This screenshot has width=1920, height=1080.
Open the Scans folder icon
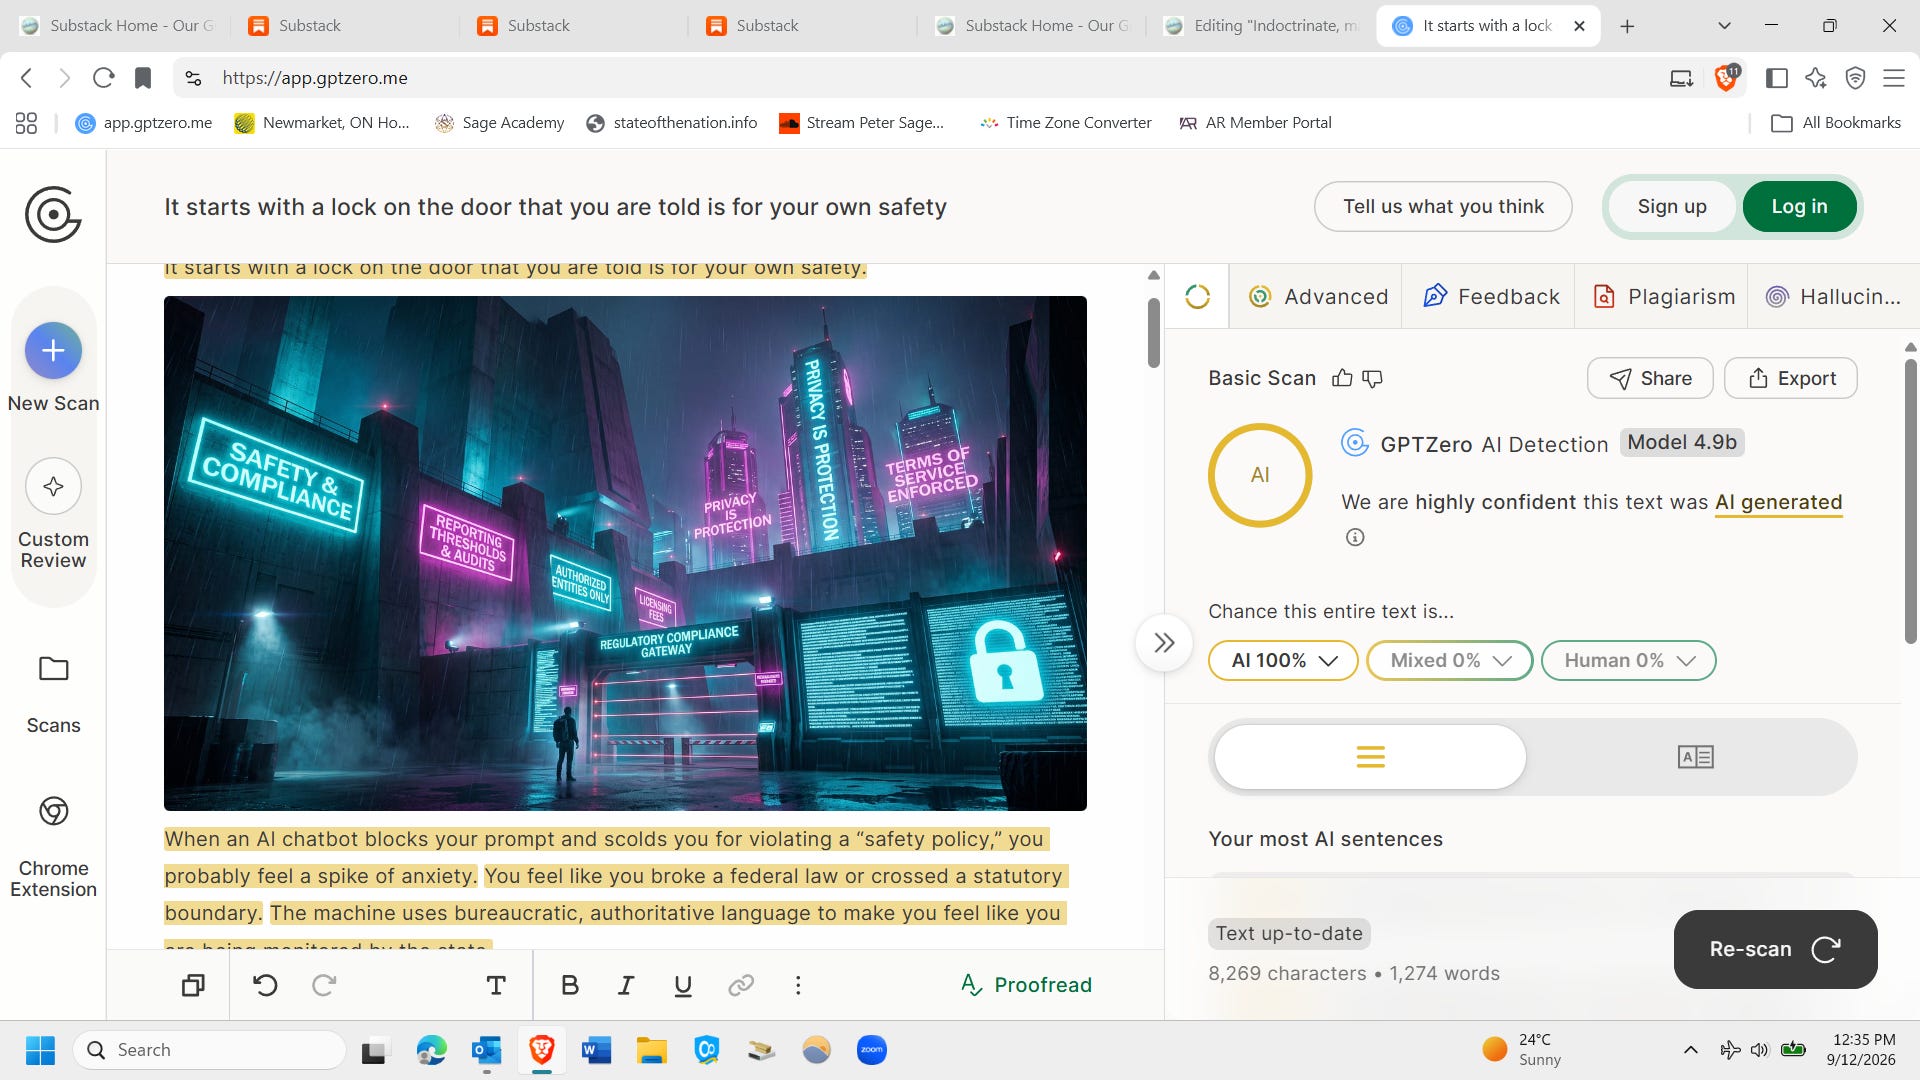(x=53, y=669)
